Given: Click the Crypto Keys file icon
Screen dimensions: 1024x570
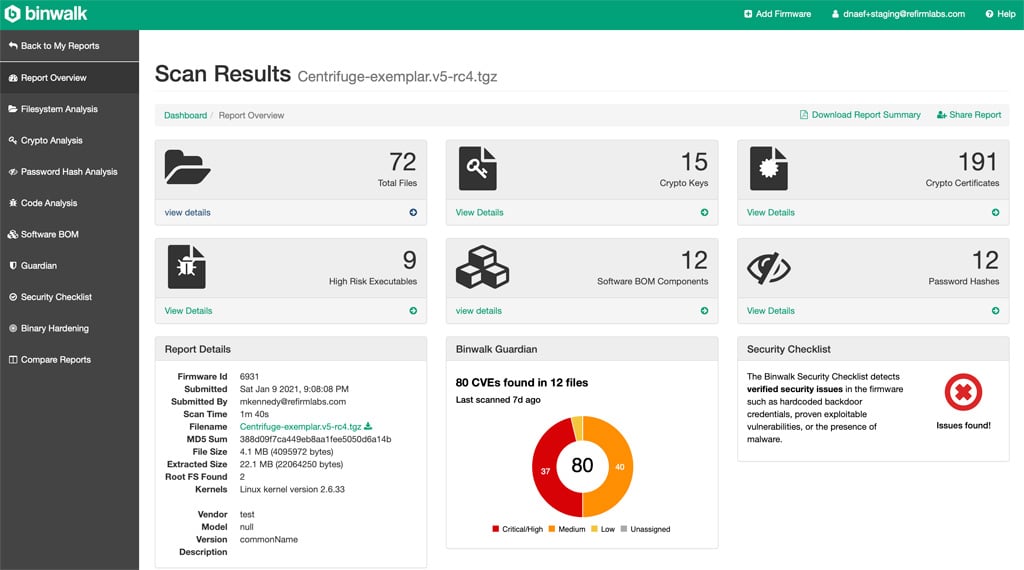Looking at the screenshot, I should [477, 167].
